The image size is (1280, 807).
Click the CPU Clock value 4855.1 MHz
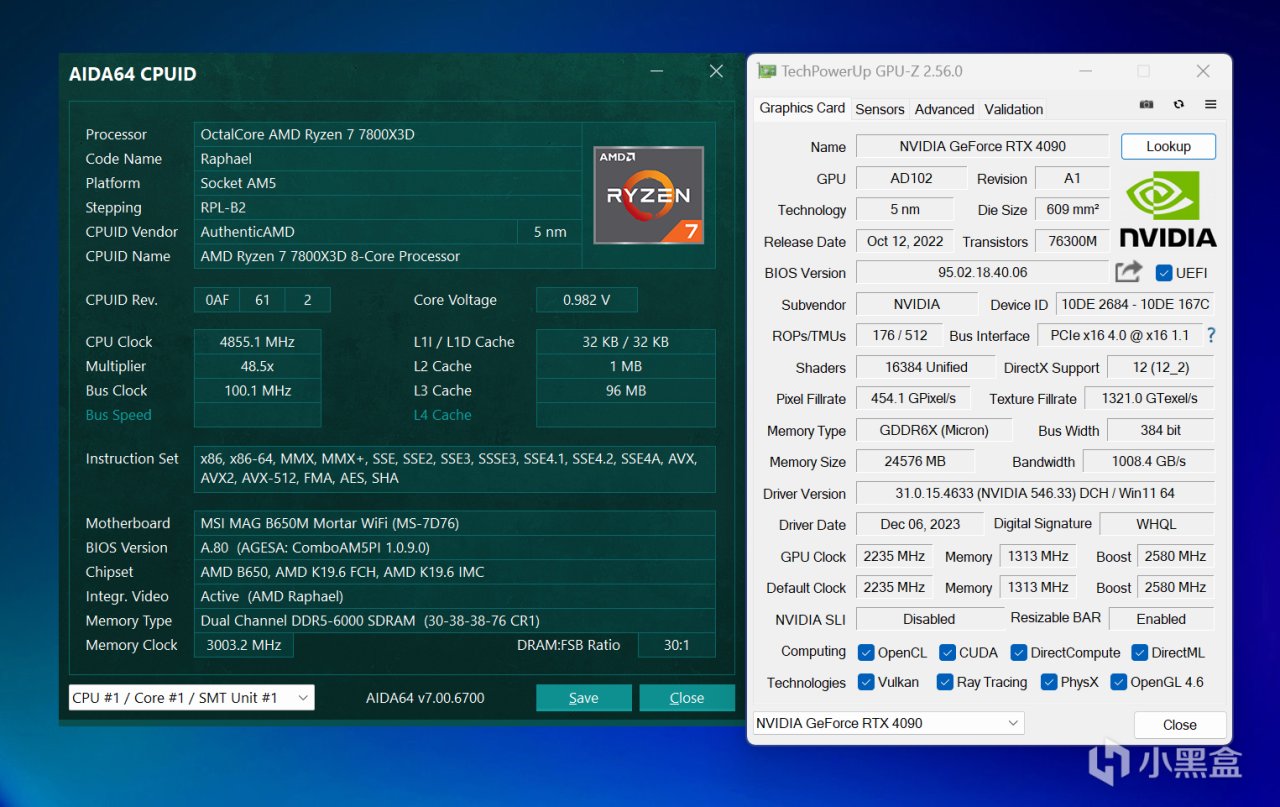click(x=257, y=341)
